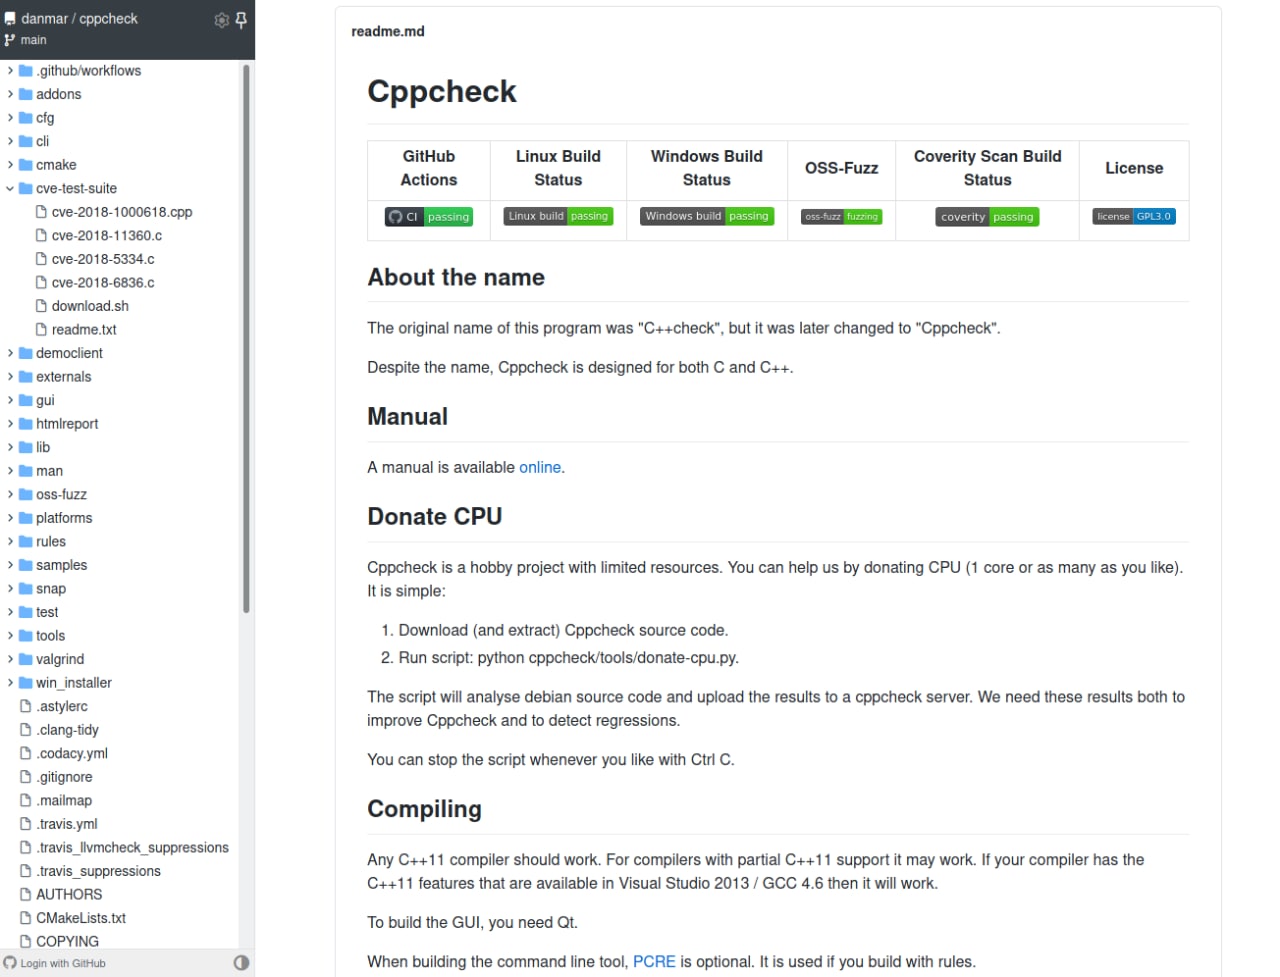Viewport: 1280px width, 977px height.
Task: Collapse the cve-test-suite folder chevron
Action: click(10, 188)
